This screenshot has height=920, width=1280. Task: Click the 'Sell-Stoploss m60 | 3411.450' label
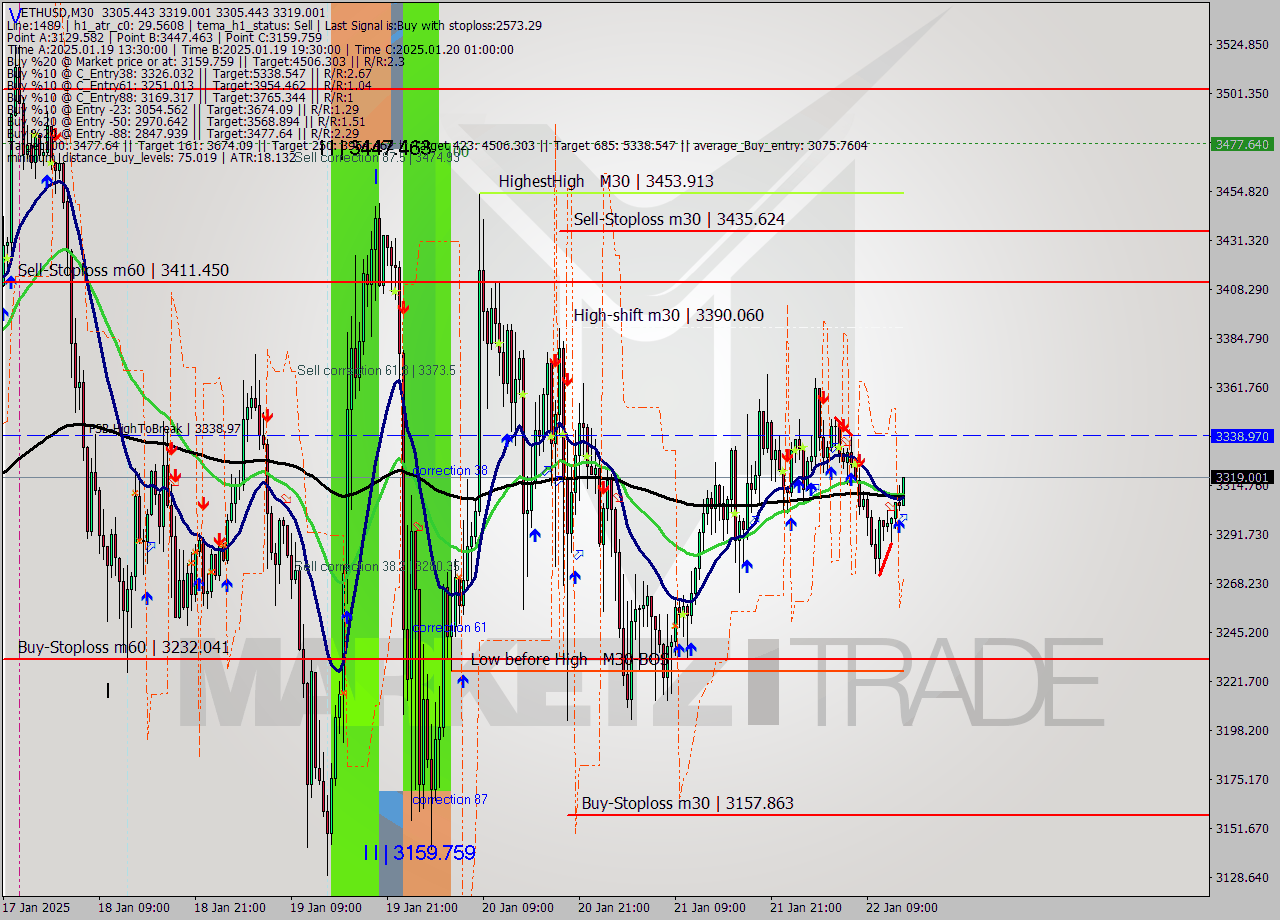coord(123,270)
